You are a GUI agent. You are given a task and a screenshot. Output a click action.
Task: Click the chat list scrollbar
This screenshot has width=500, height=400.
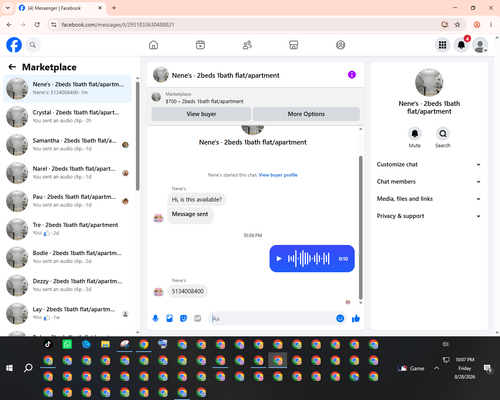138,136
